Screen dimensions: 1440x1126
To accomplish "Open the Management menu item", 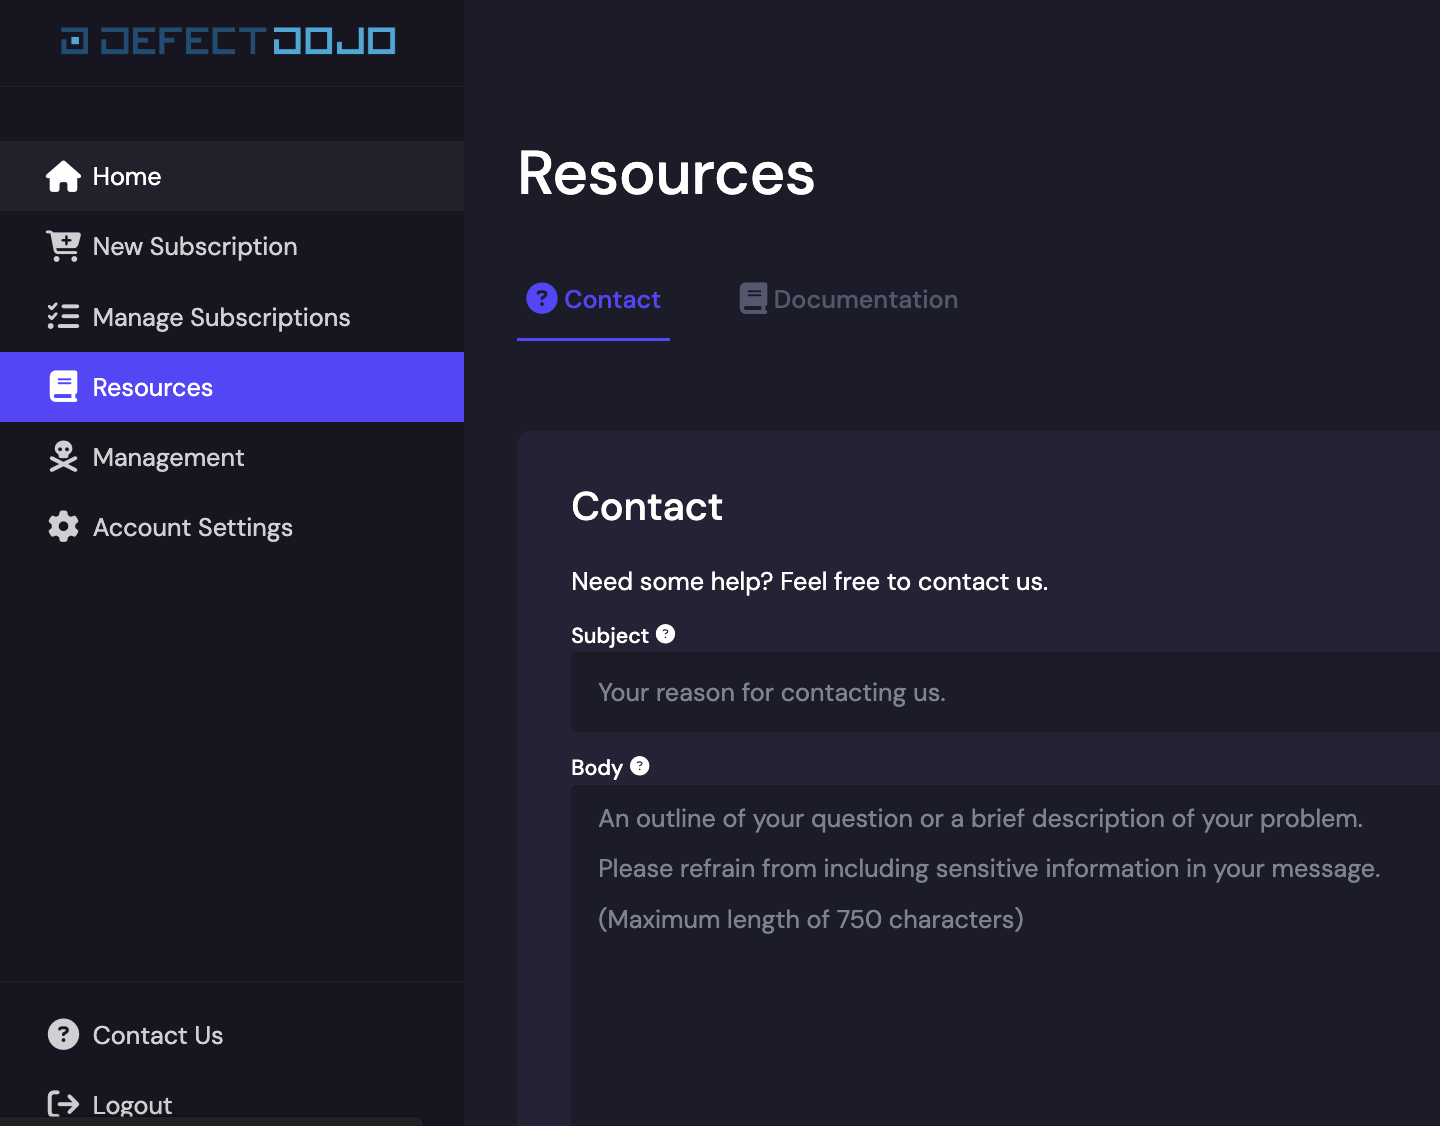I will point(168,457).
